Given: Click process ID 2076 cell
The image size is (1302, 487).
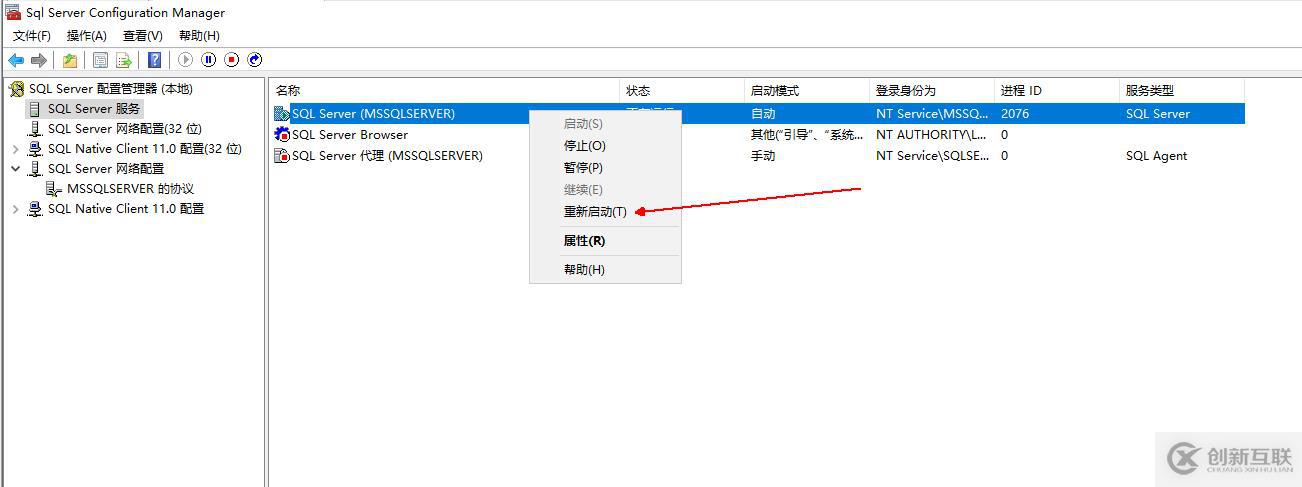Looking at the screenshot, I should (x=1015, y=114).
